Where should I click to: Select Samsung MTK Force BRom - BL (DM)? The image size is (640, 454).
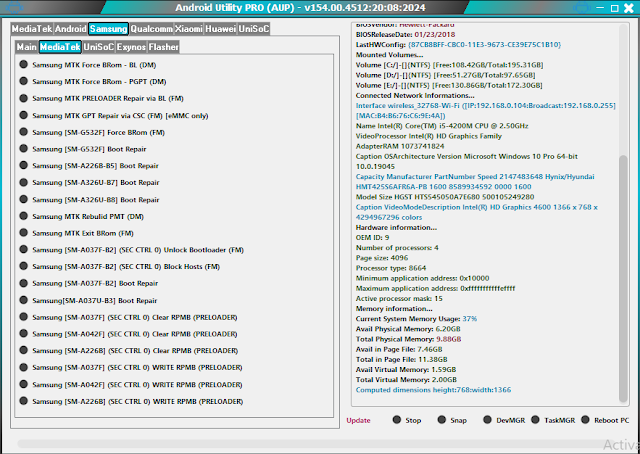coord(88,65)
